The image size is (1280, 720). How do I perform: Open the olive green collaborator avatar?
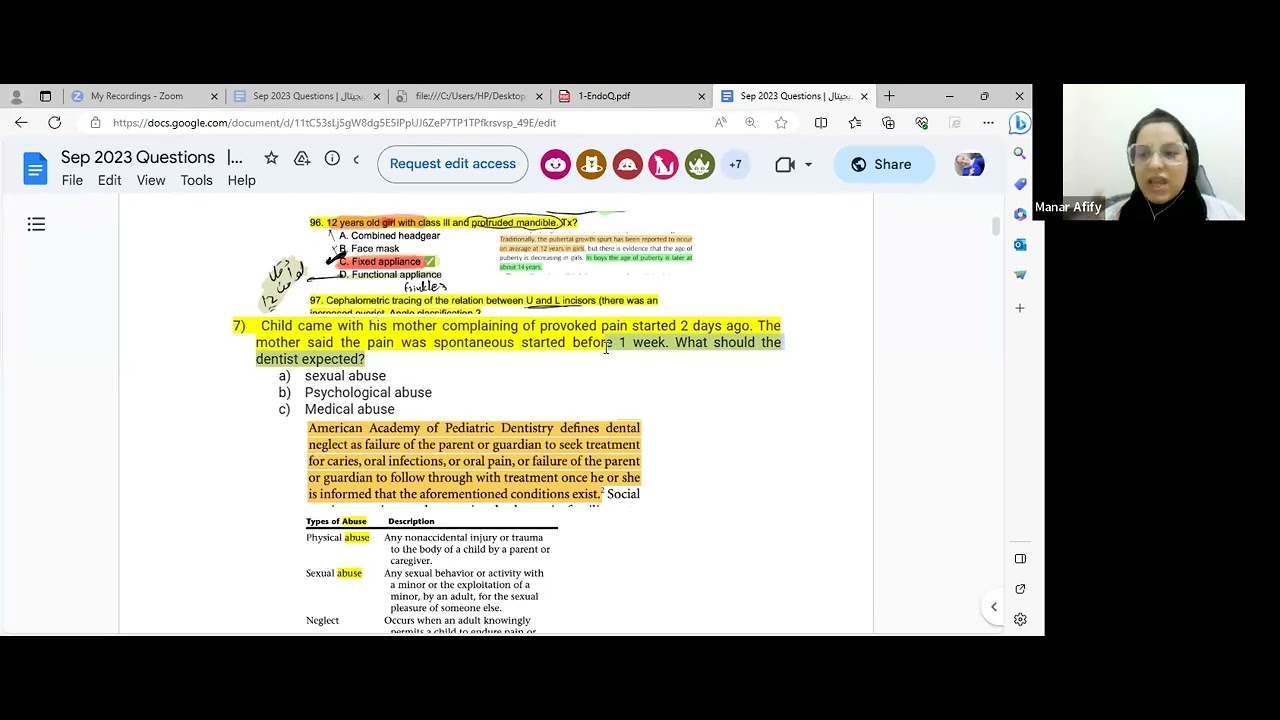point(700,164)
